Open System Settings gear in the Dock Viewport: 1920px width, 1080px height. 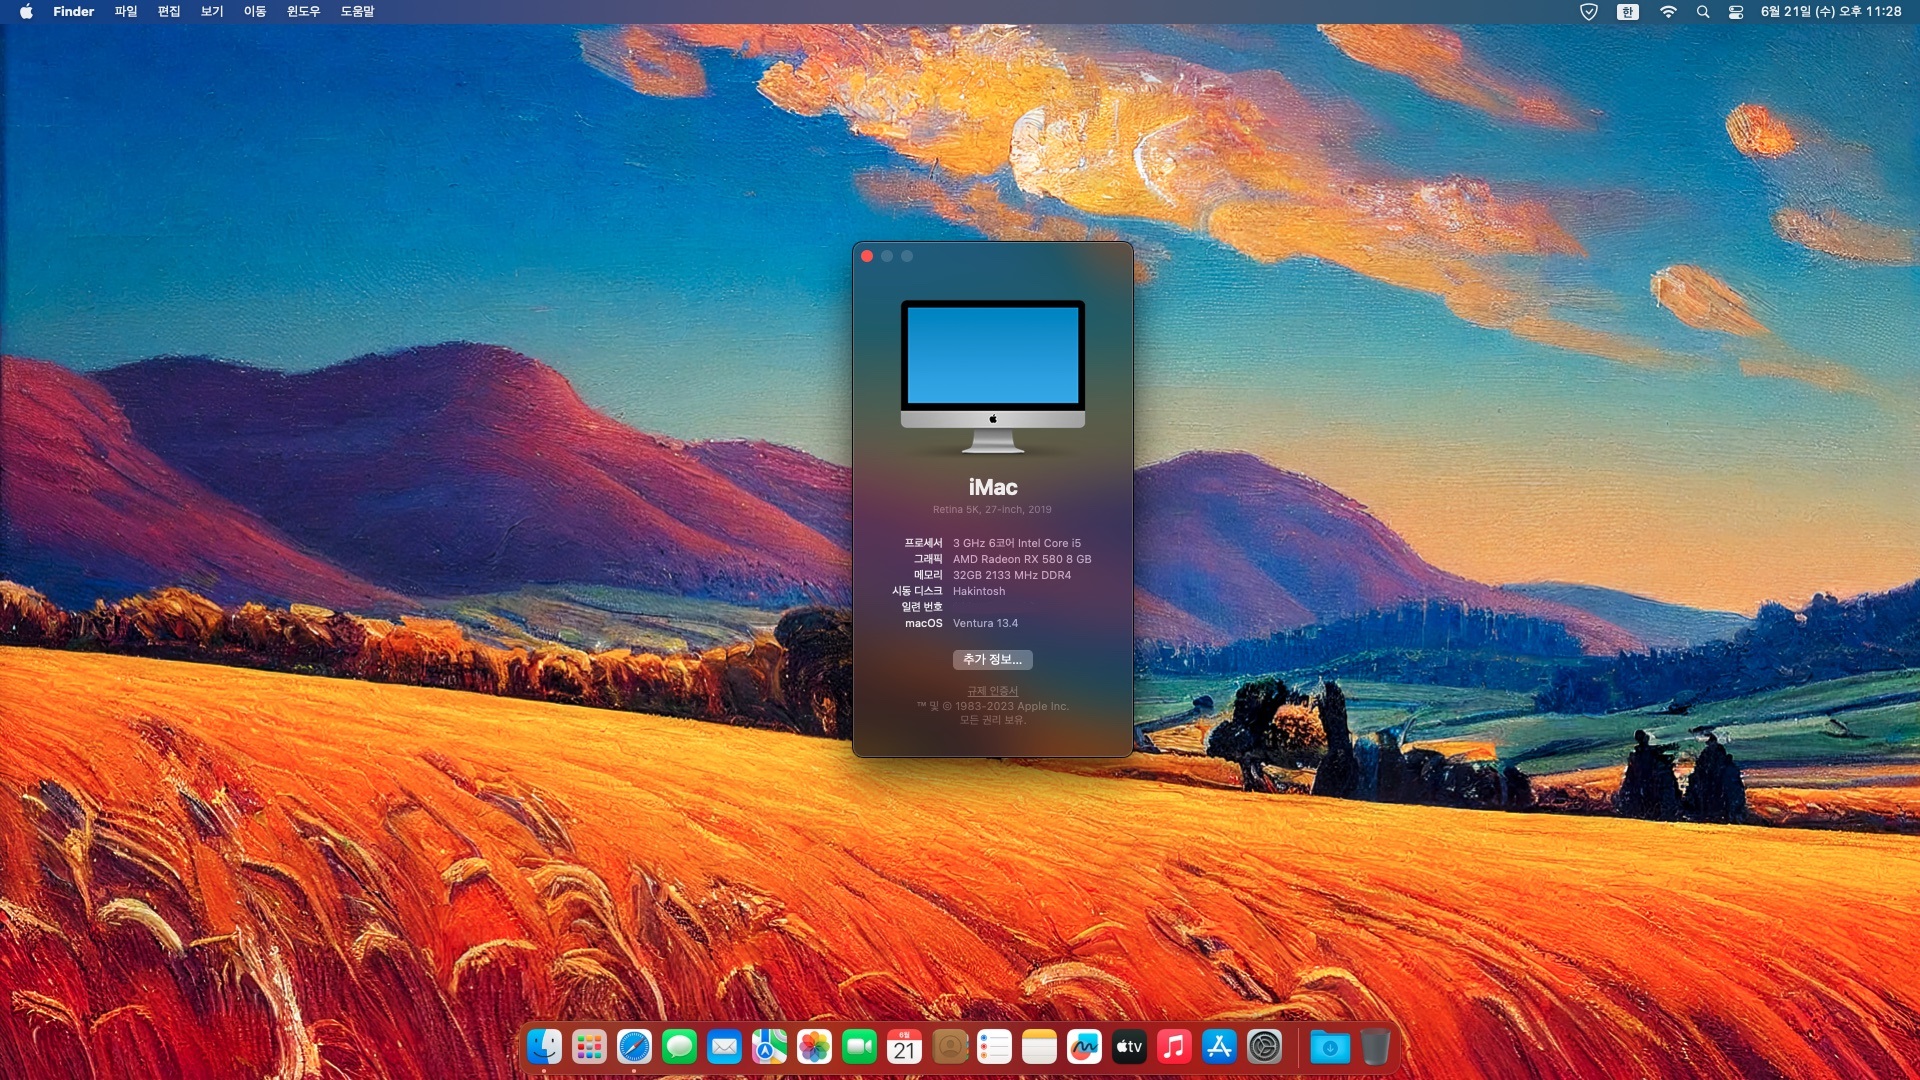coord(1264,1047)
